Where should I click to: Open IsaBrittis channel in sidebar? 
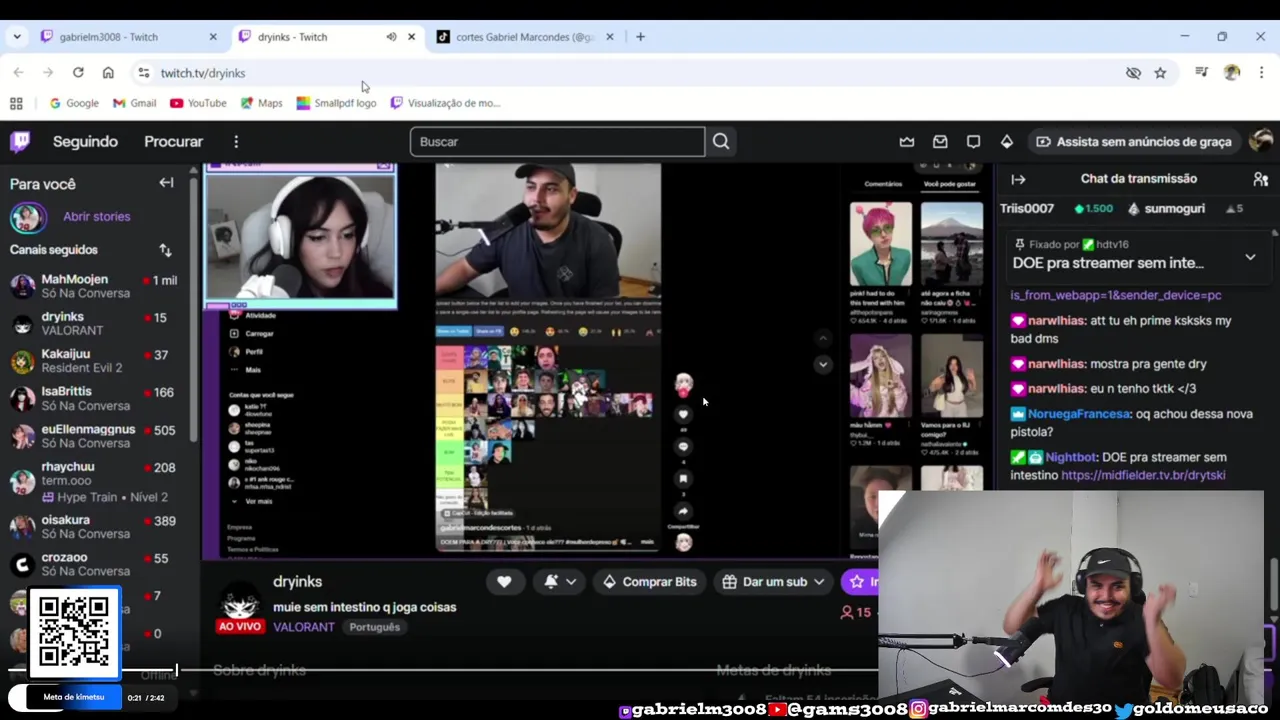tap(95, 398)
